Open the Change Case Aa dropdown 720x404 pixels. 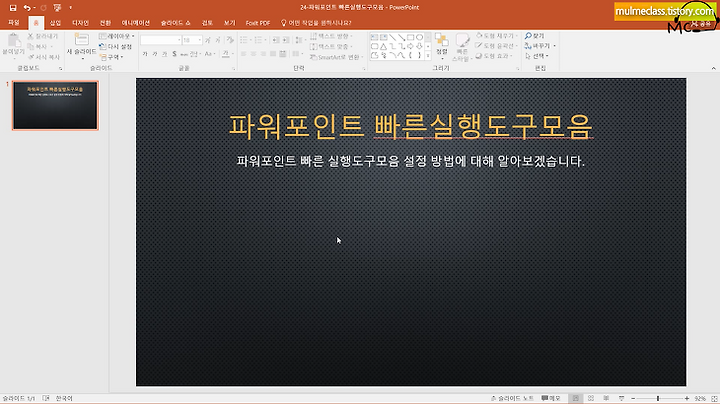pos(209,54)
